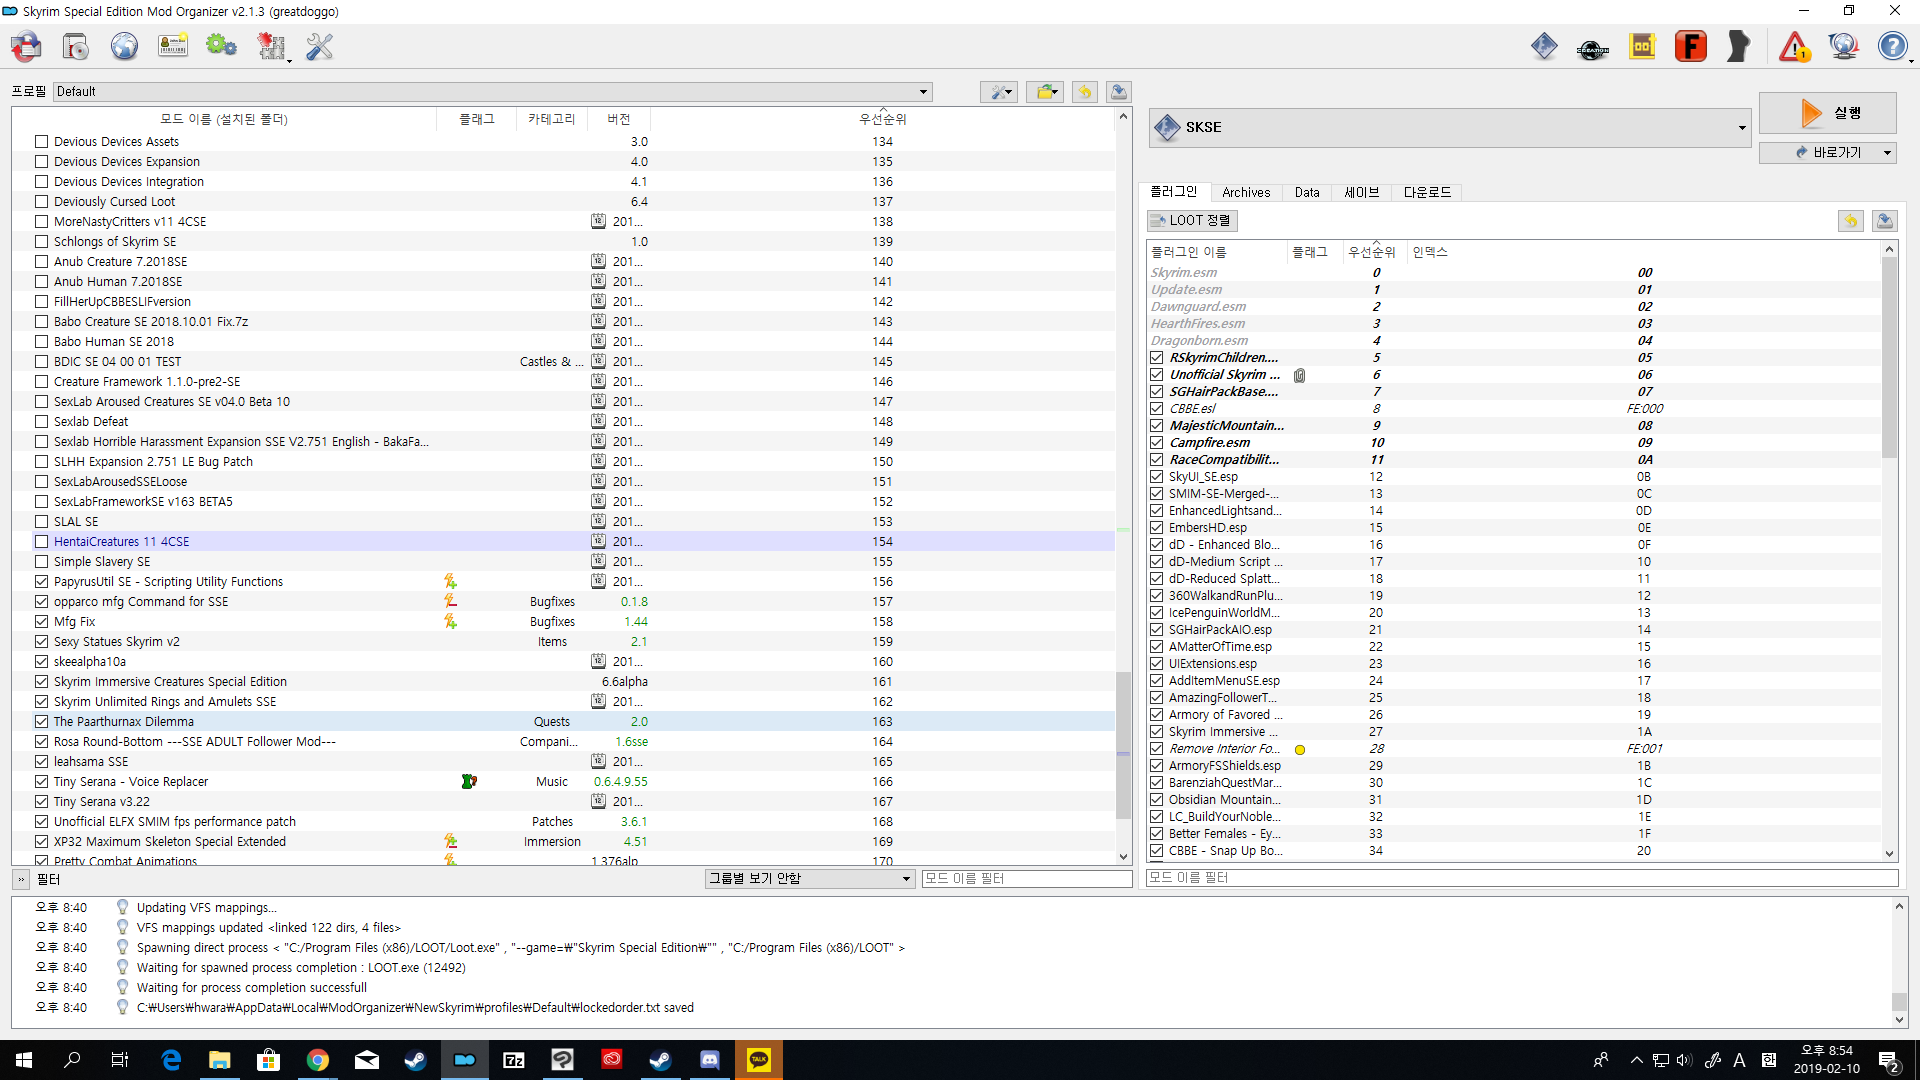Sort mod list by 카테고리 column header
Viewport: 1920px width, 1080px height.
pyautogui.click(x=551, y=119)
